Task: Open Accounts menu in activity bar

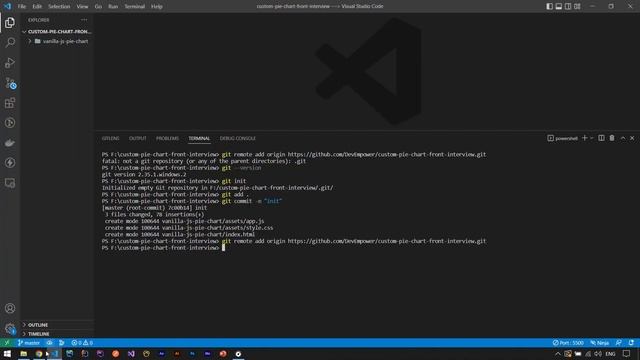Action: 10,308
